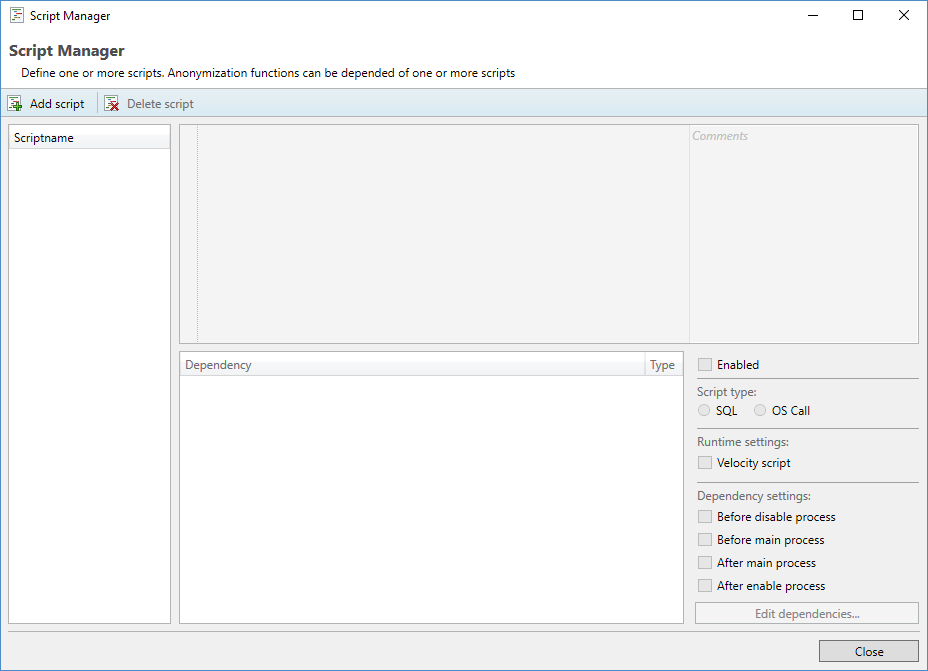Click the Dependency column header

pyautogui.click(x=412, y=365)
